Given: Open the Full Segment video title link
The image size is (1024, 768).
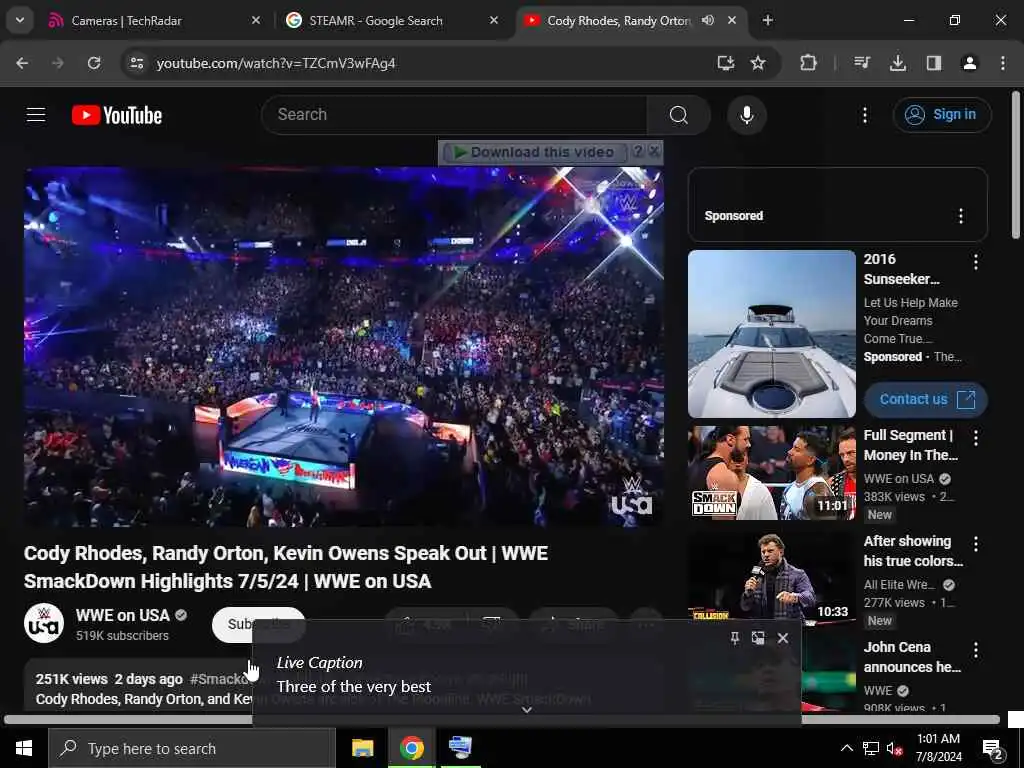Looking at the screenshot, I should (910, 445).
